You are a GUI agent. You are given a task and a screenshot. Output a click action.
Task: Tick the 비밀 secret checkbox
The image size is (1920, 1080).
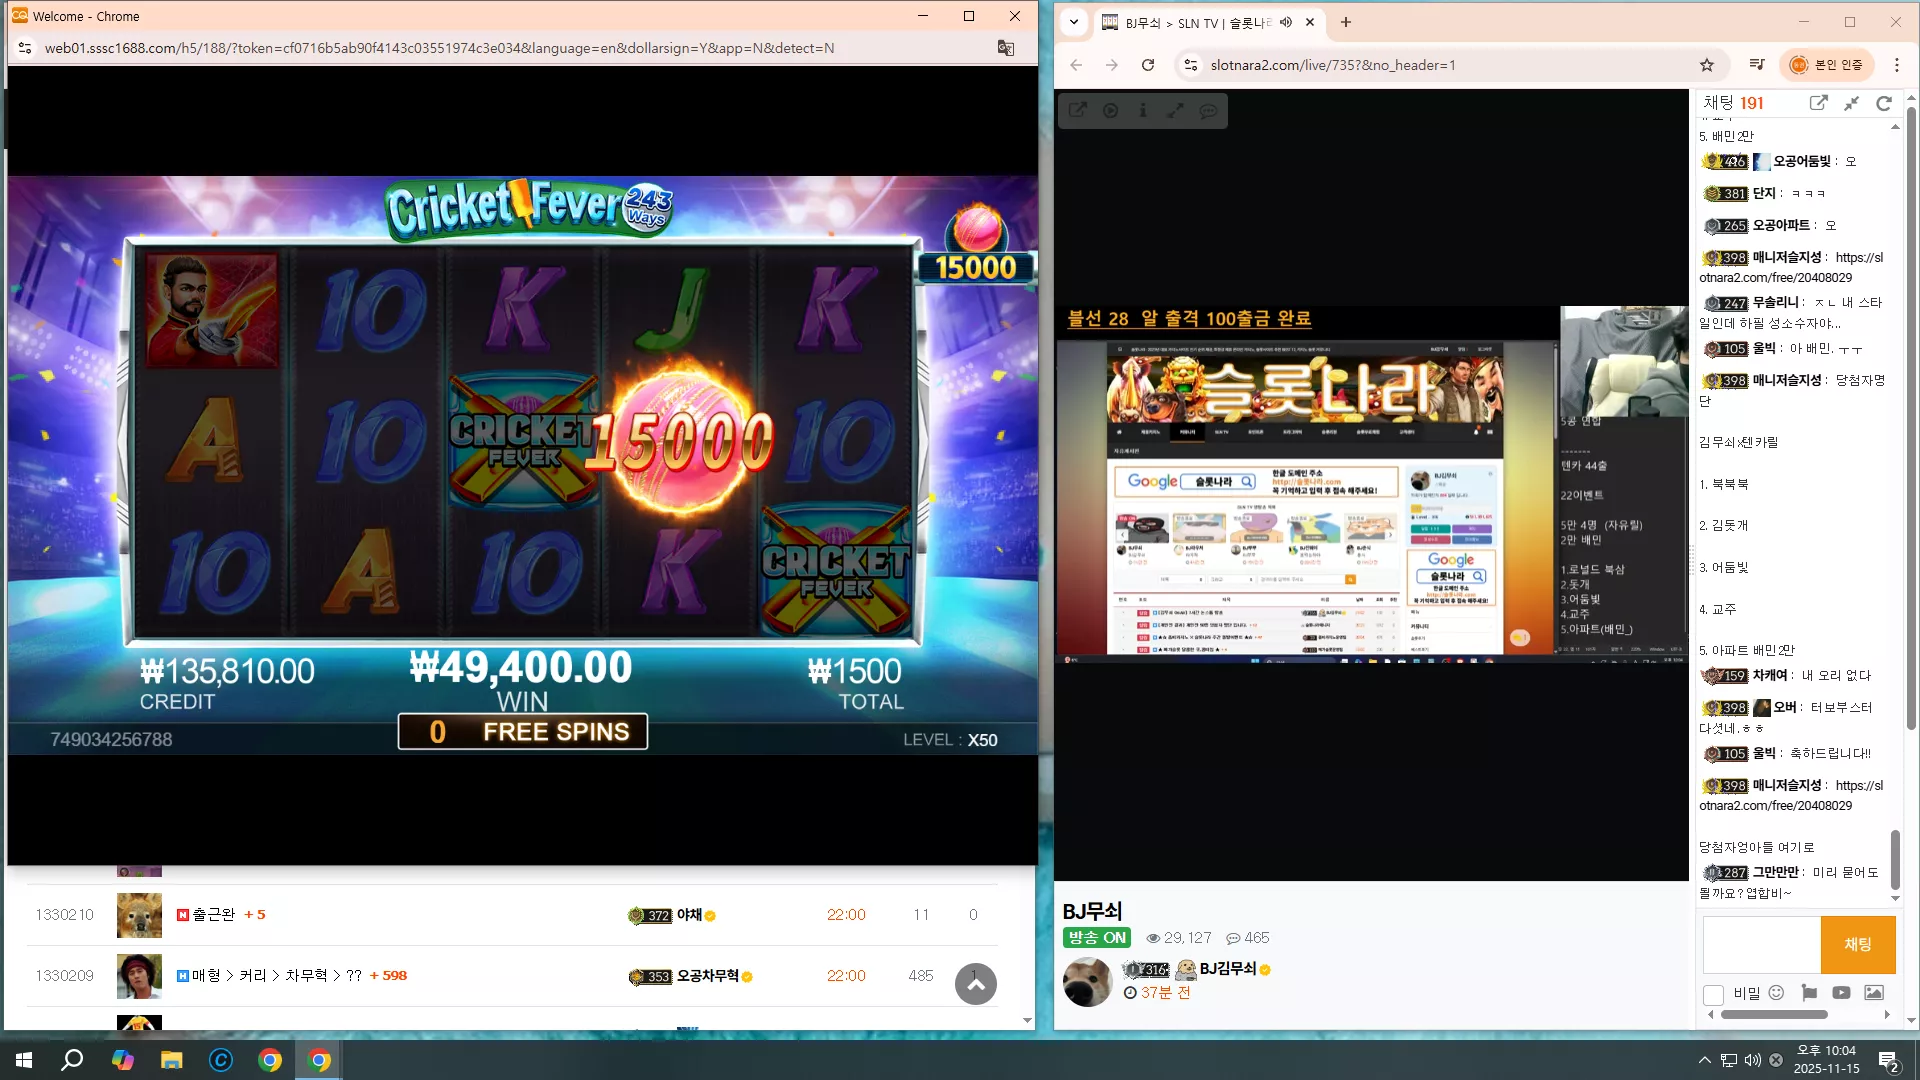point(1713,994)
